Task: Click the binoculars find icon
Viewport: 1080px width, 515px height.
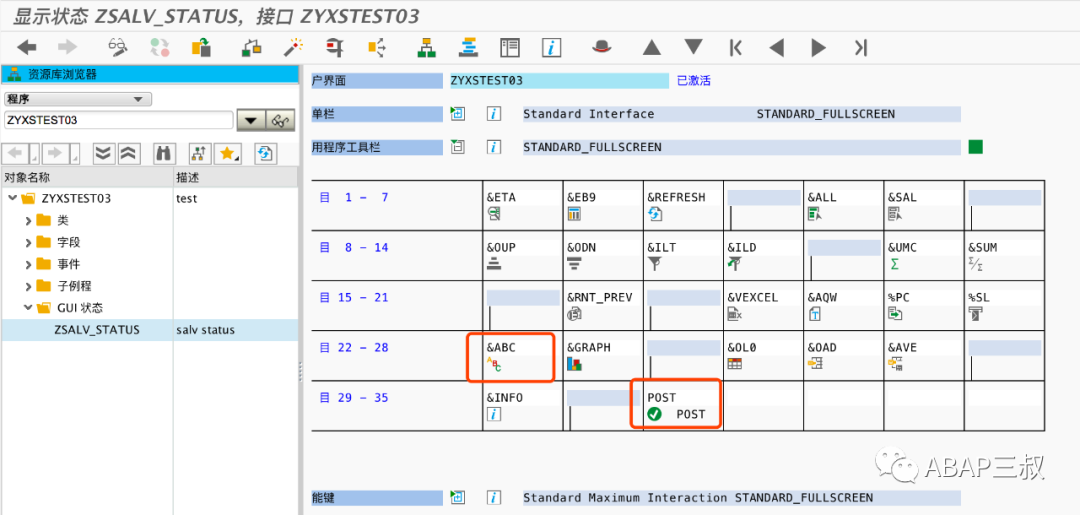Action: point(163,154)
